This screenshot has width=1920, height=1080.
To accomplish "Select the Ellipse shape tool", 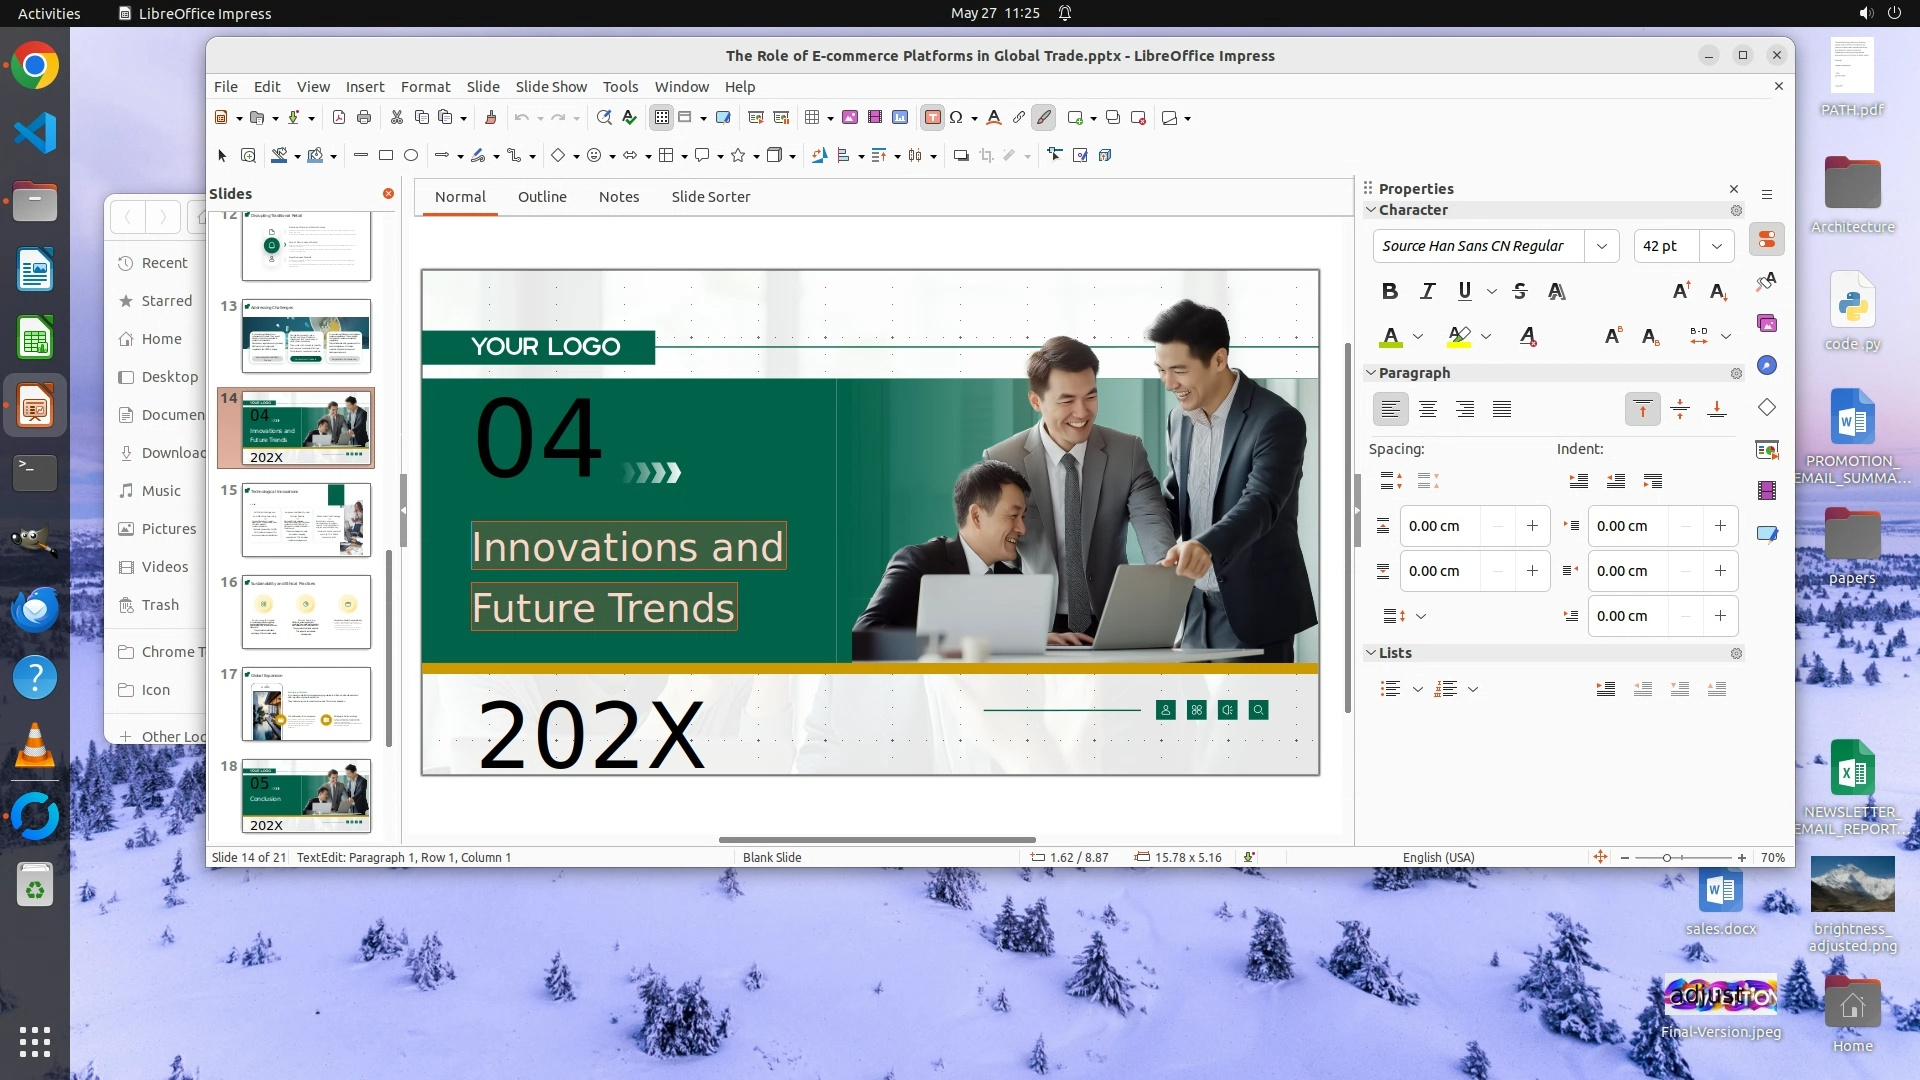I will (411, 155).
